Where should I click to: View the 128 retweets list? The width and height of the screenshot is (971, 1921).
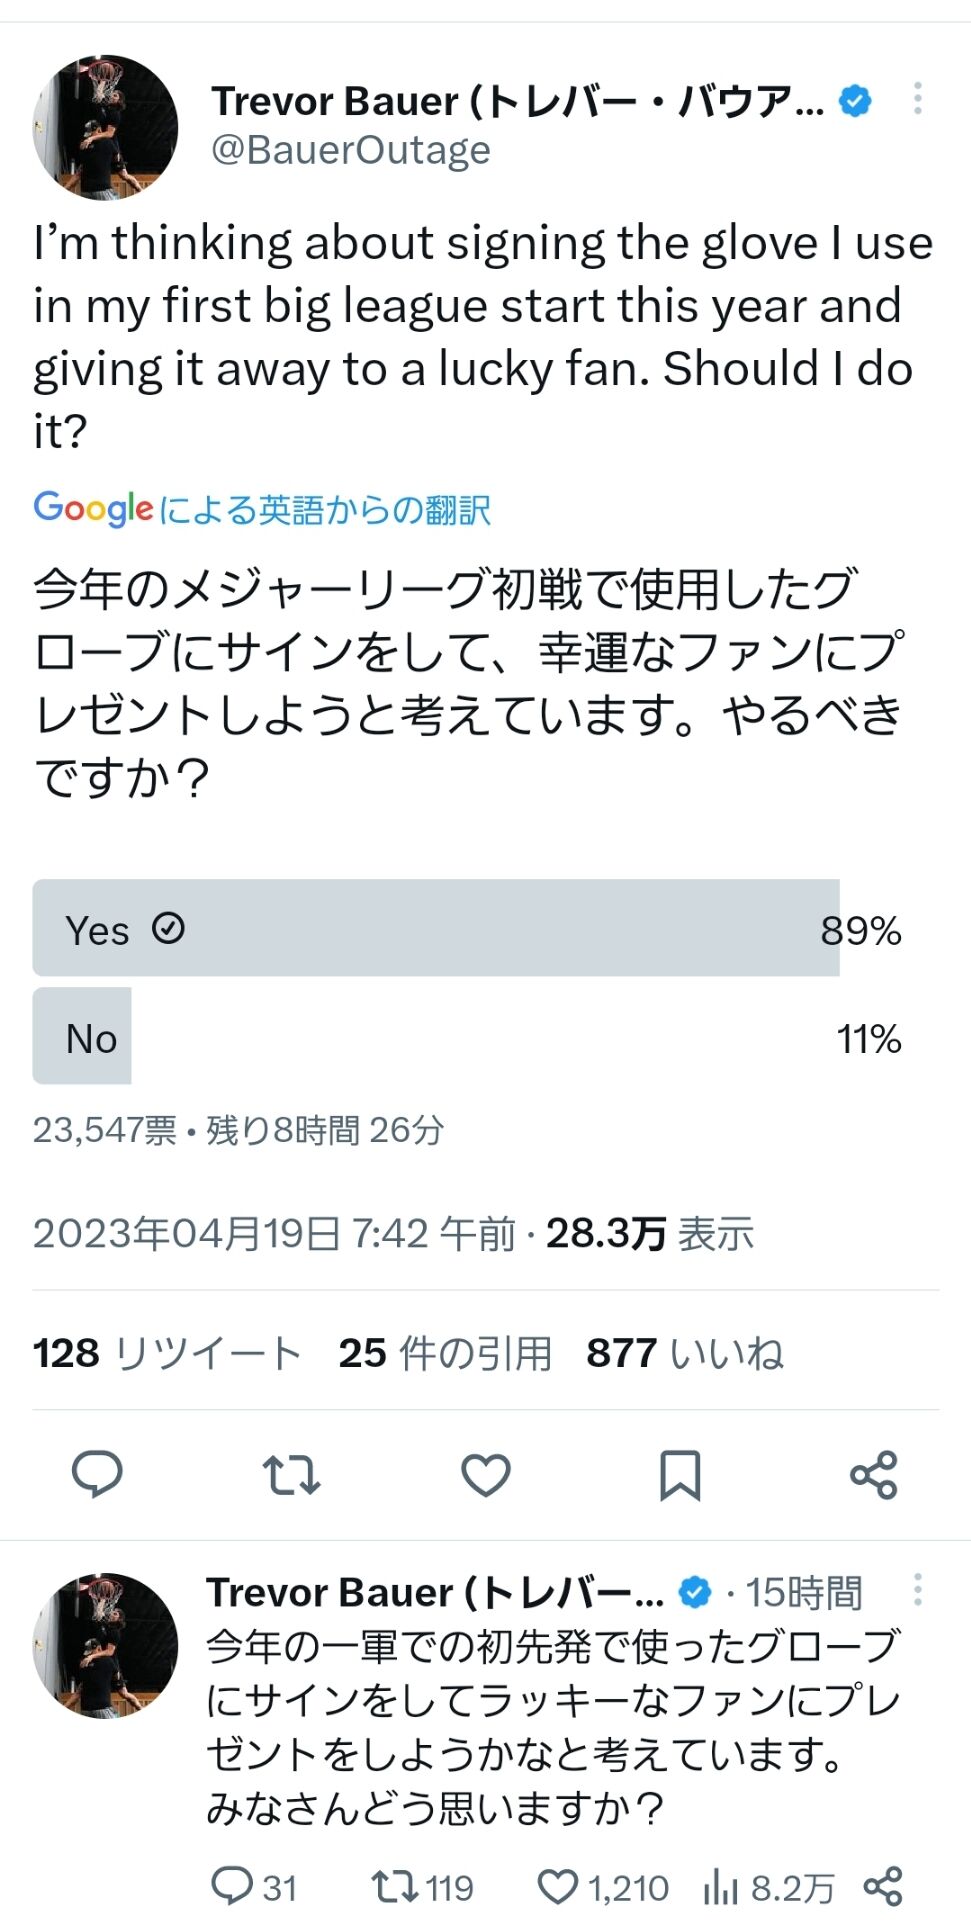click(x=167, y=1353)
